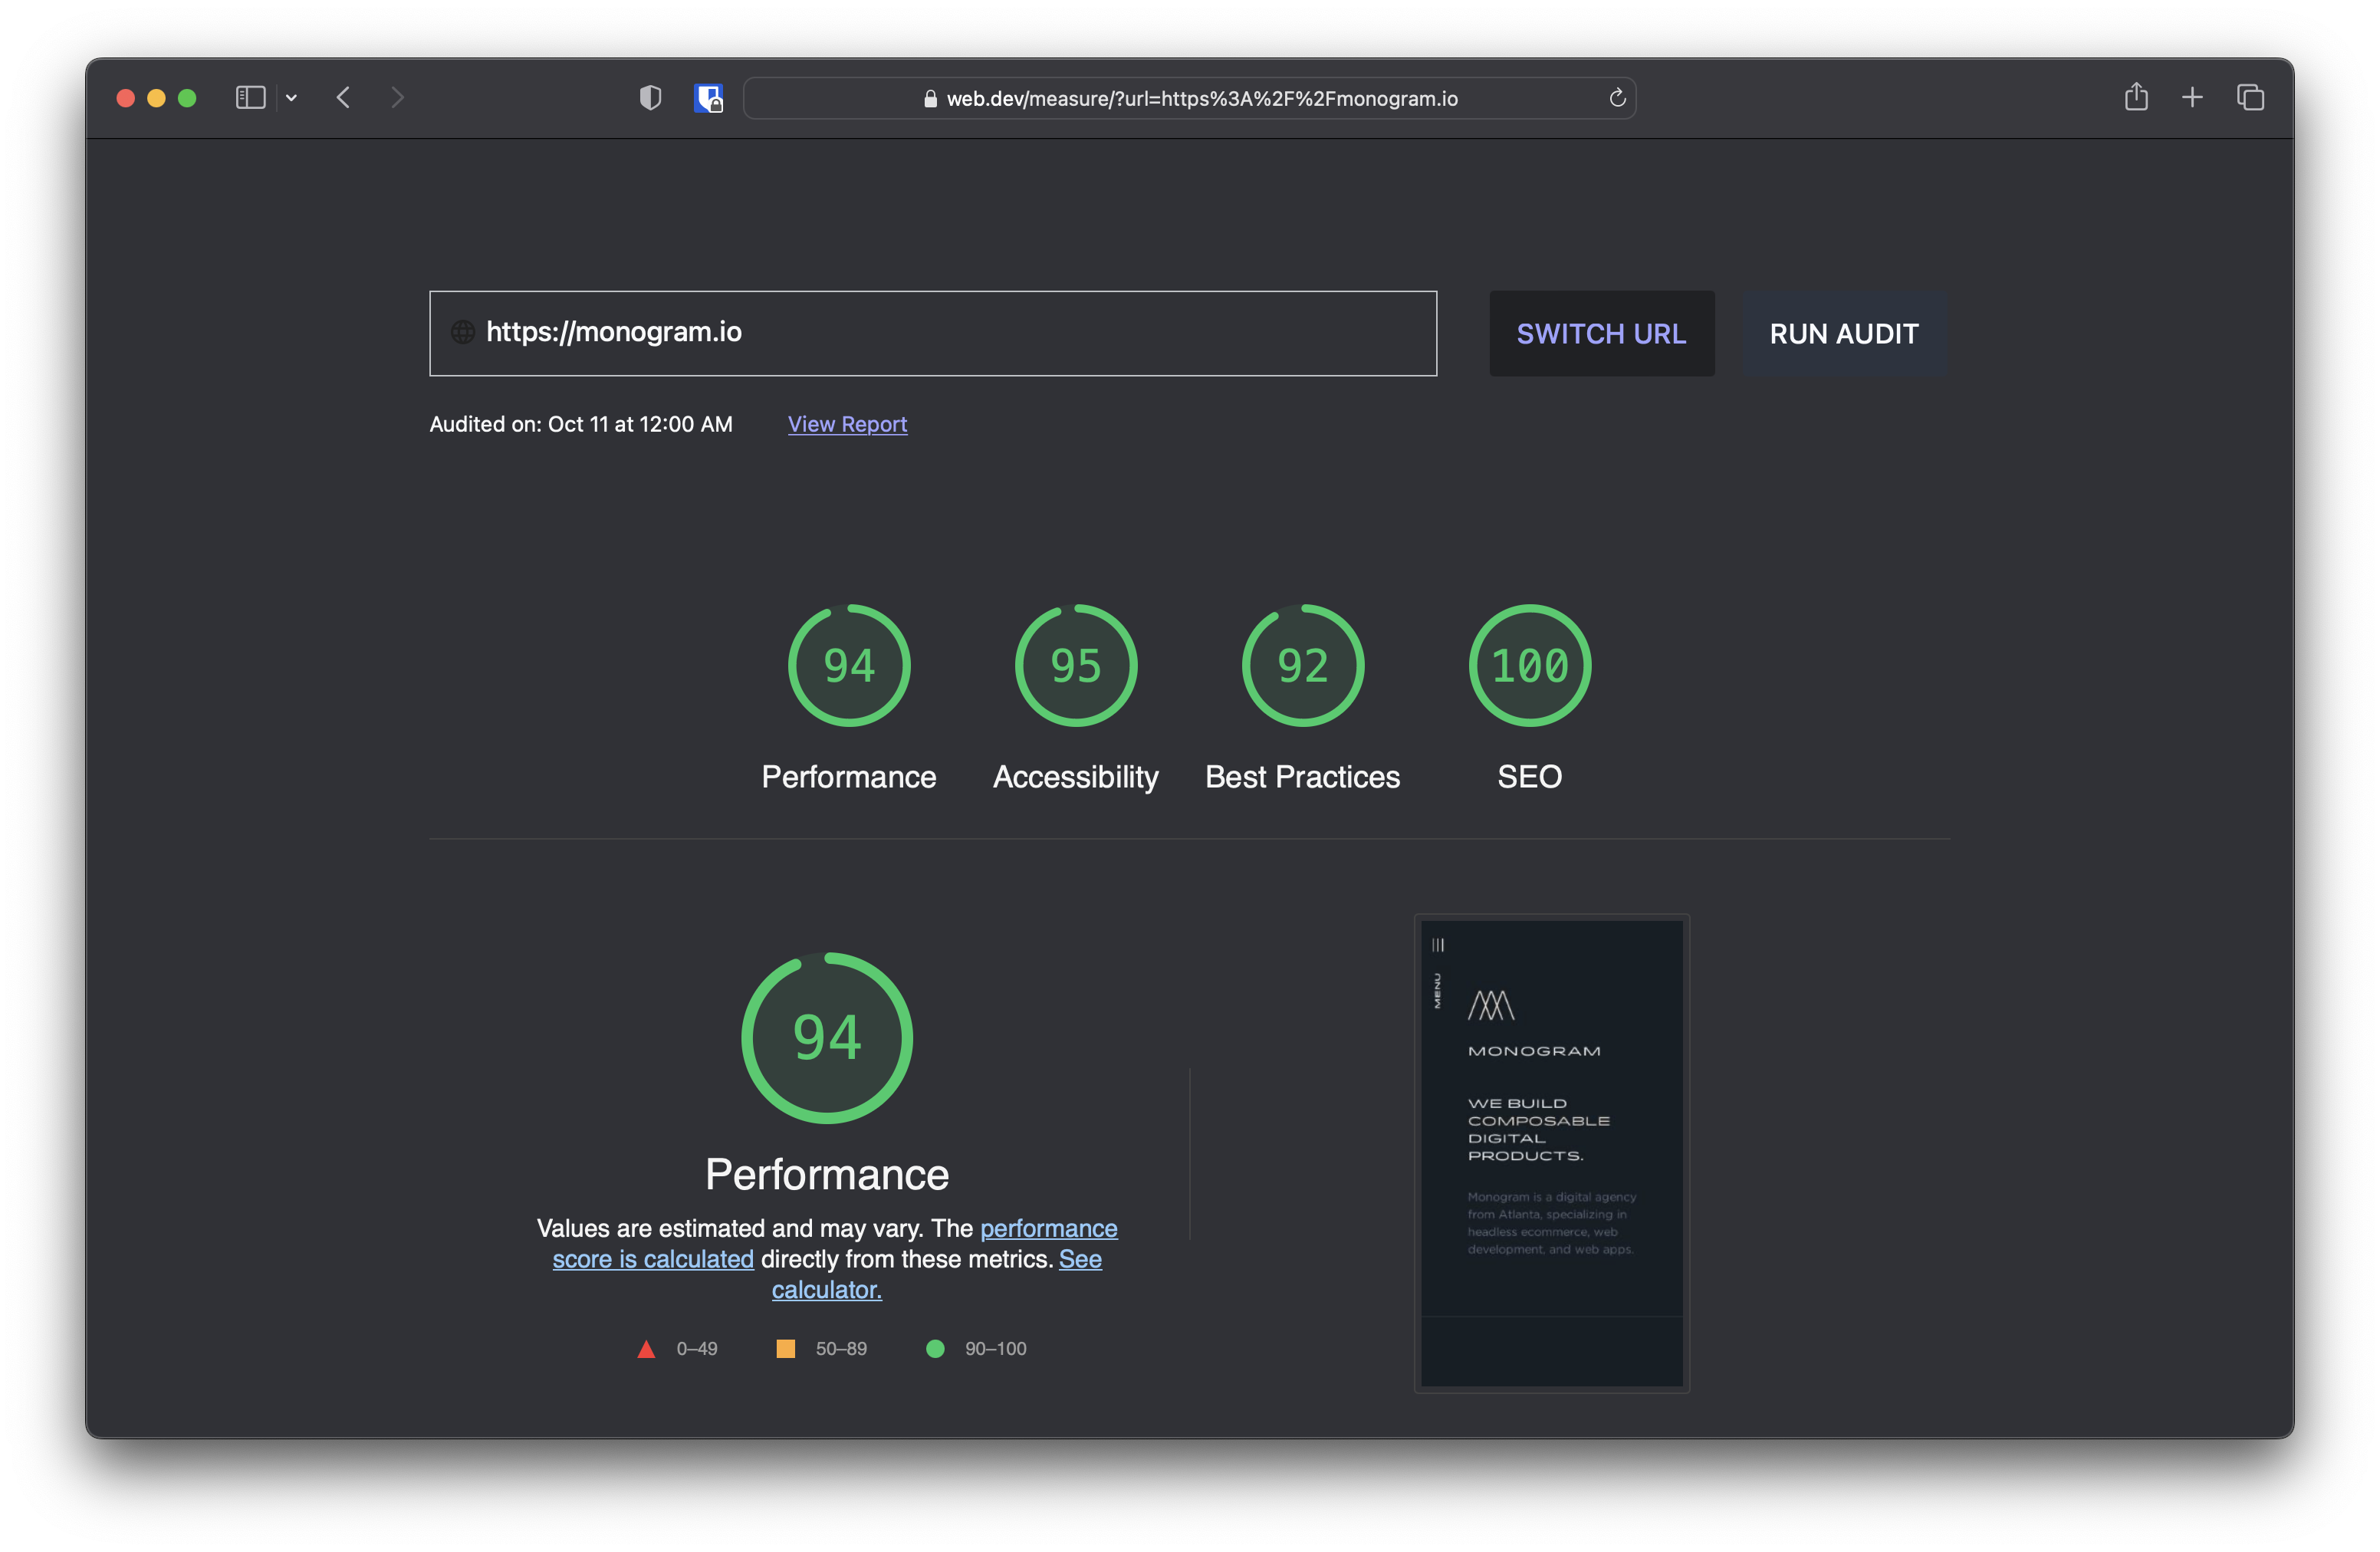
Task: Select the Accessibility score gauge
Action: click(1076, 666)
